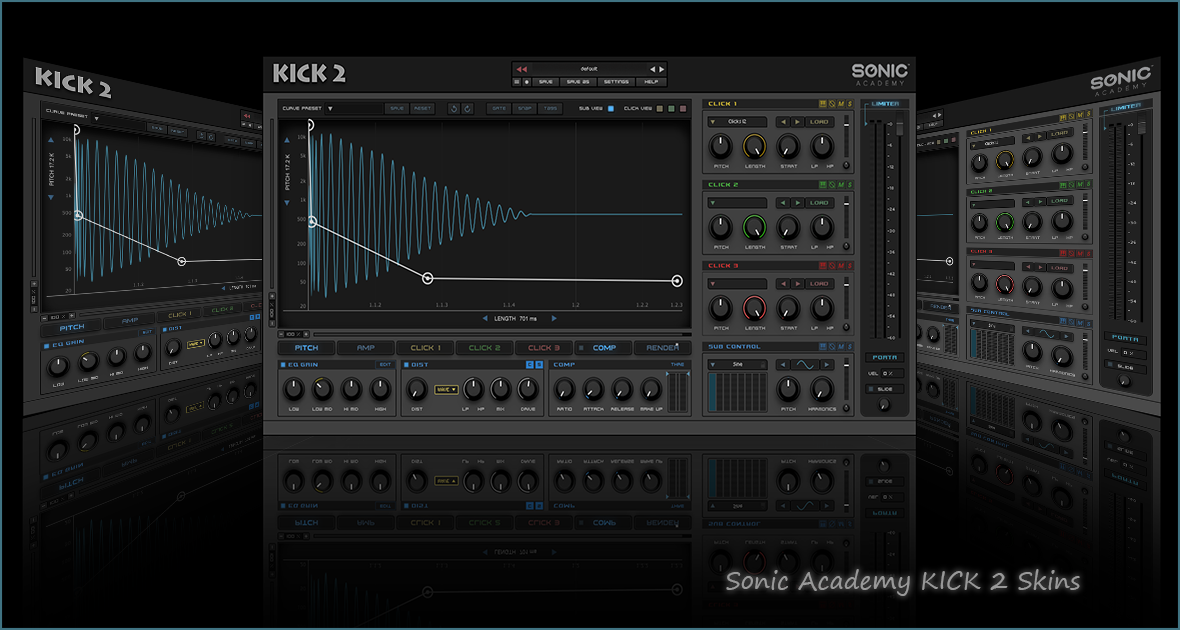Click the VEL value field
This screenshot has width=1180, height=630.
(x=892, y=373)
